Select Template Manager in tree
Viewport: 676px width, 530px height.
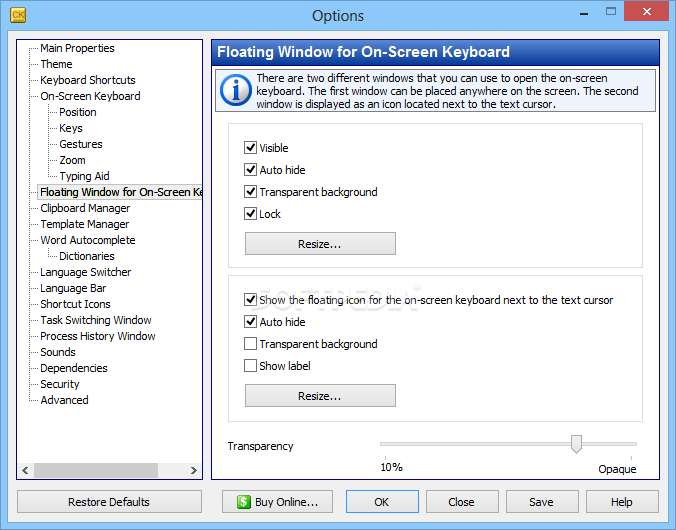pyautogui.click(x=84, y=224)
